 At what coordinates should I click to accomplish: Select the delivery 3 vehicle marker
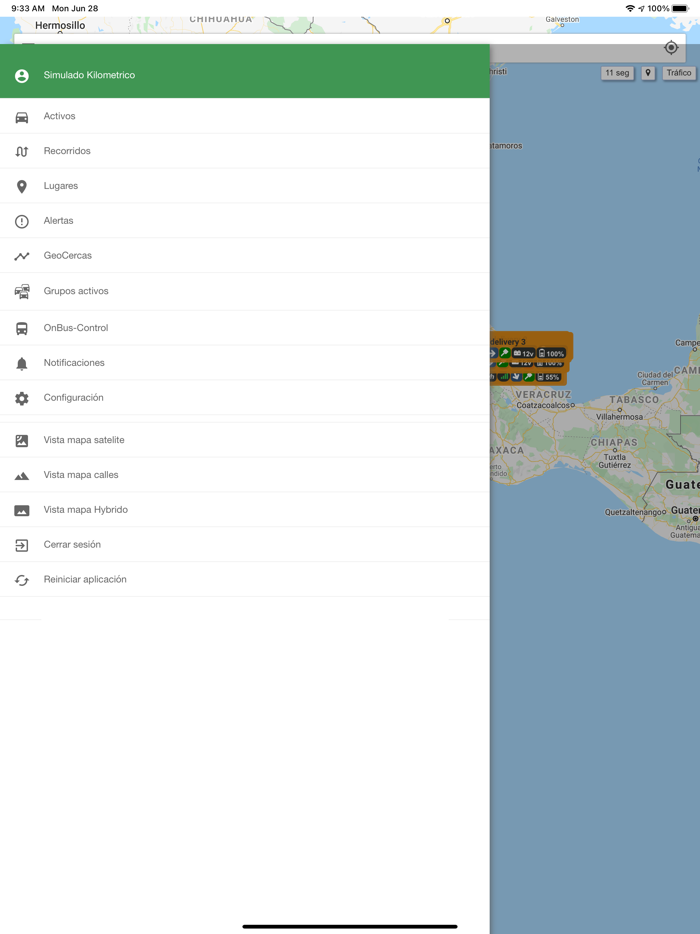coord(530,347)
